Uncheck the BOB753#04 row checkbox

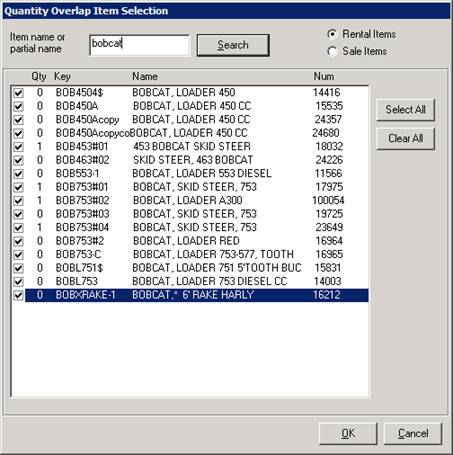coord(18,228)
